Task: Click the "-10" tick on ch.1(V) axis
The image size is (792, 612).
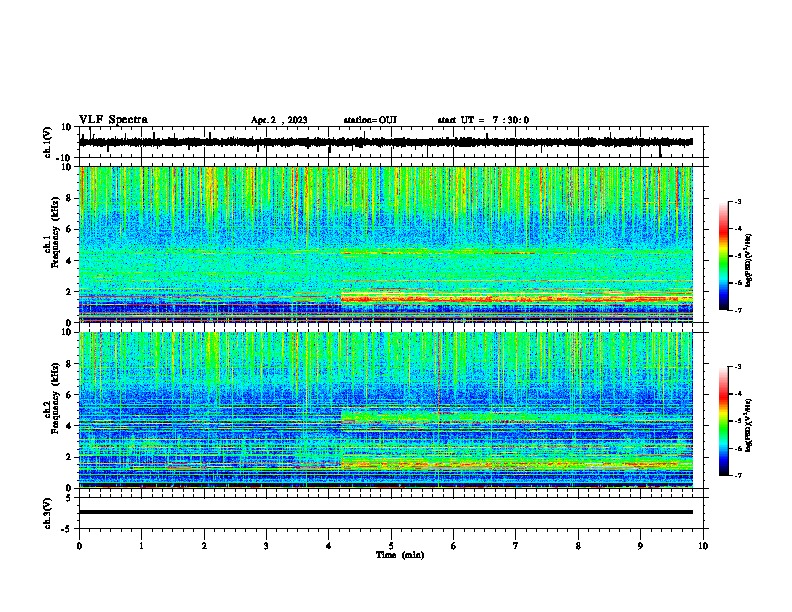Action: (65, 158)
